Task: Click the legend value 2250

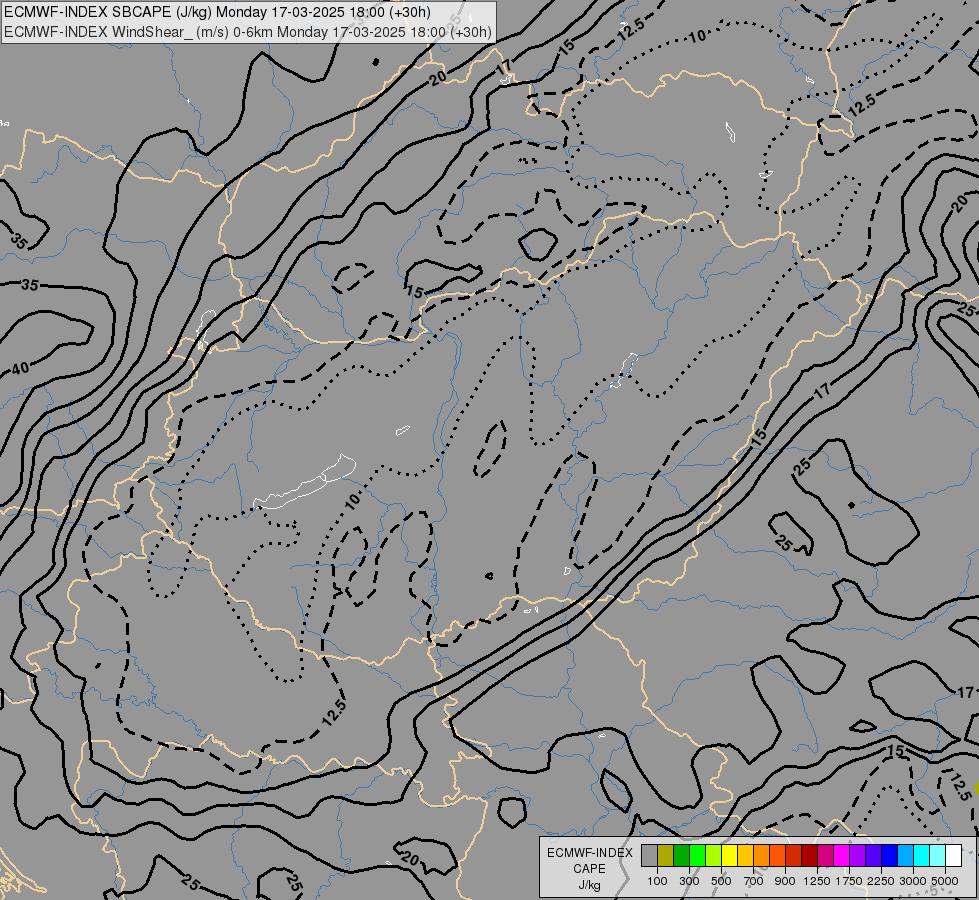Action: tap(881, 881)
